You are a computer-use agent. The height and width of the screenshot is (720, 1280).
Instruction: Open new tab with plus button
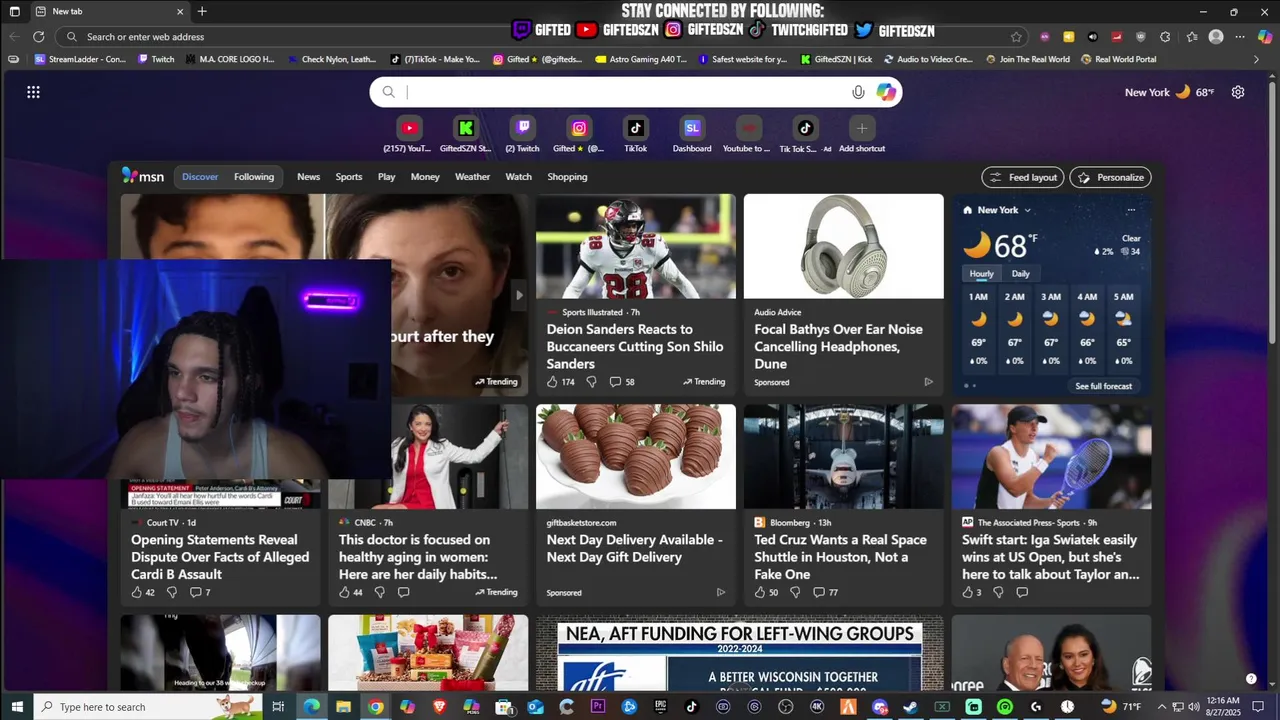(x=202, y=11)
